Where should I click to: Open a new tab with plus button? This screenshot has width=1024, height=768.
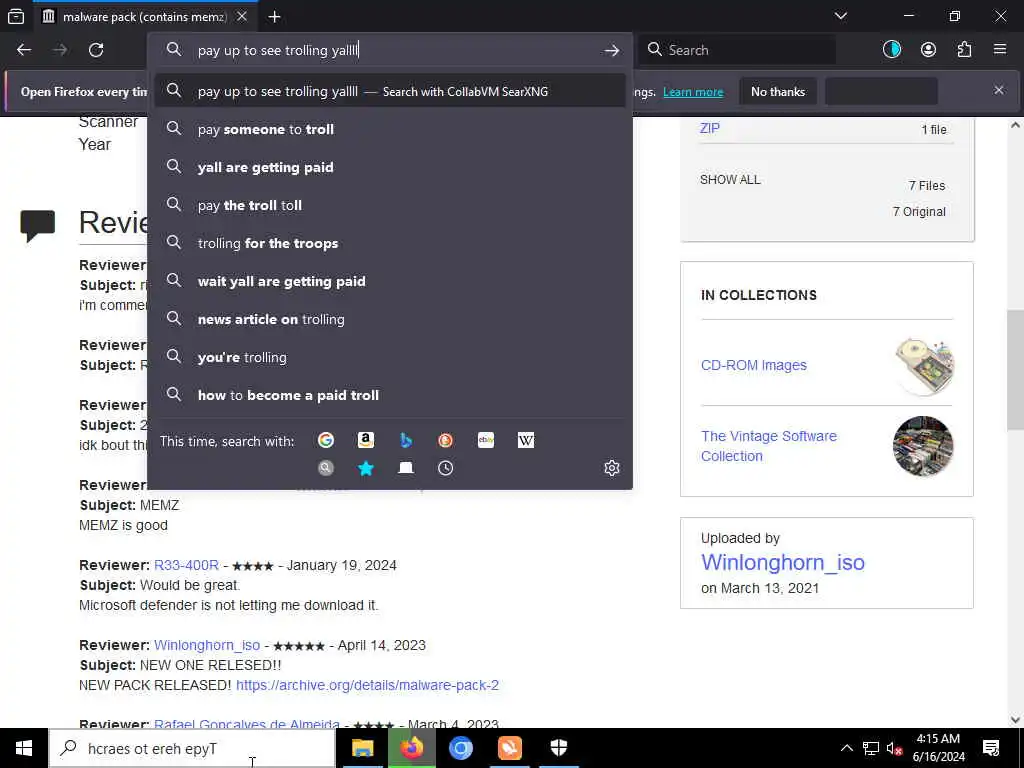[274, 16]
